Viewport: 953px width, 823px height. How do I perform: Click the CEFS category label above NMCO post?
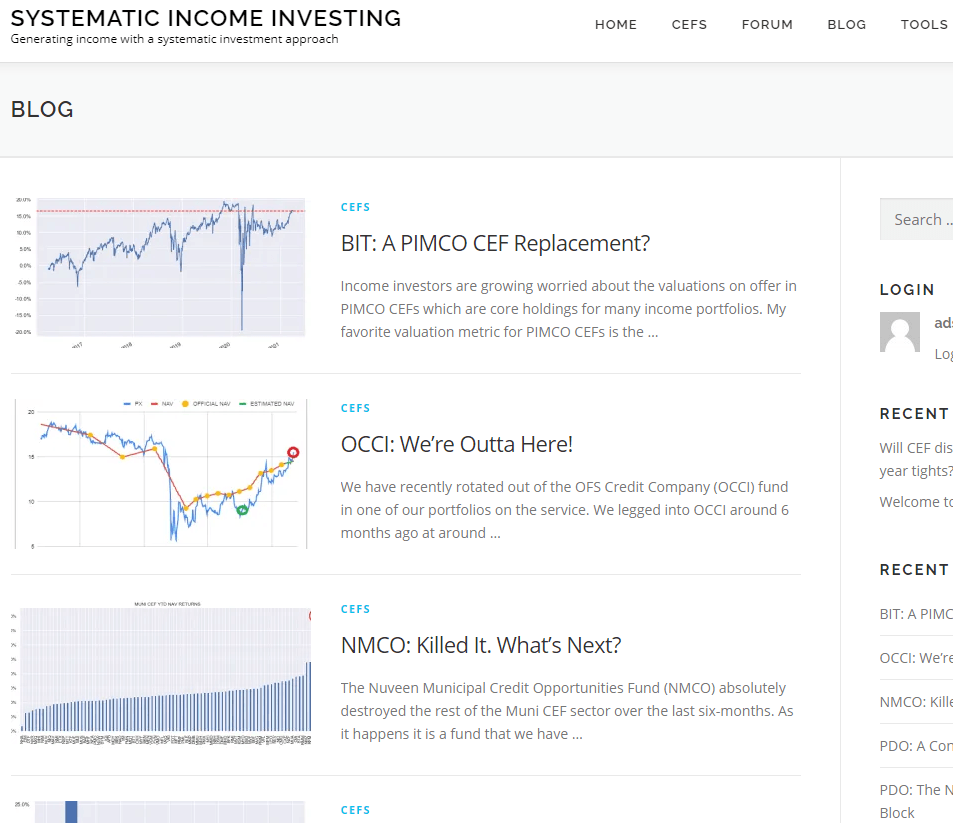point(355,609)
